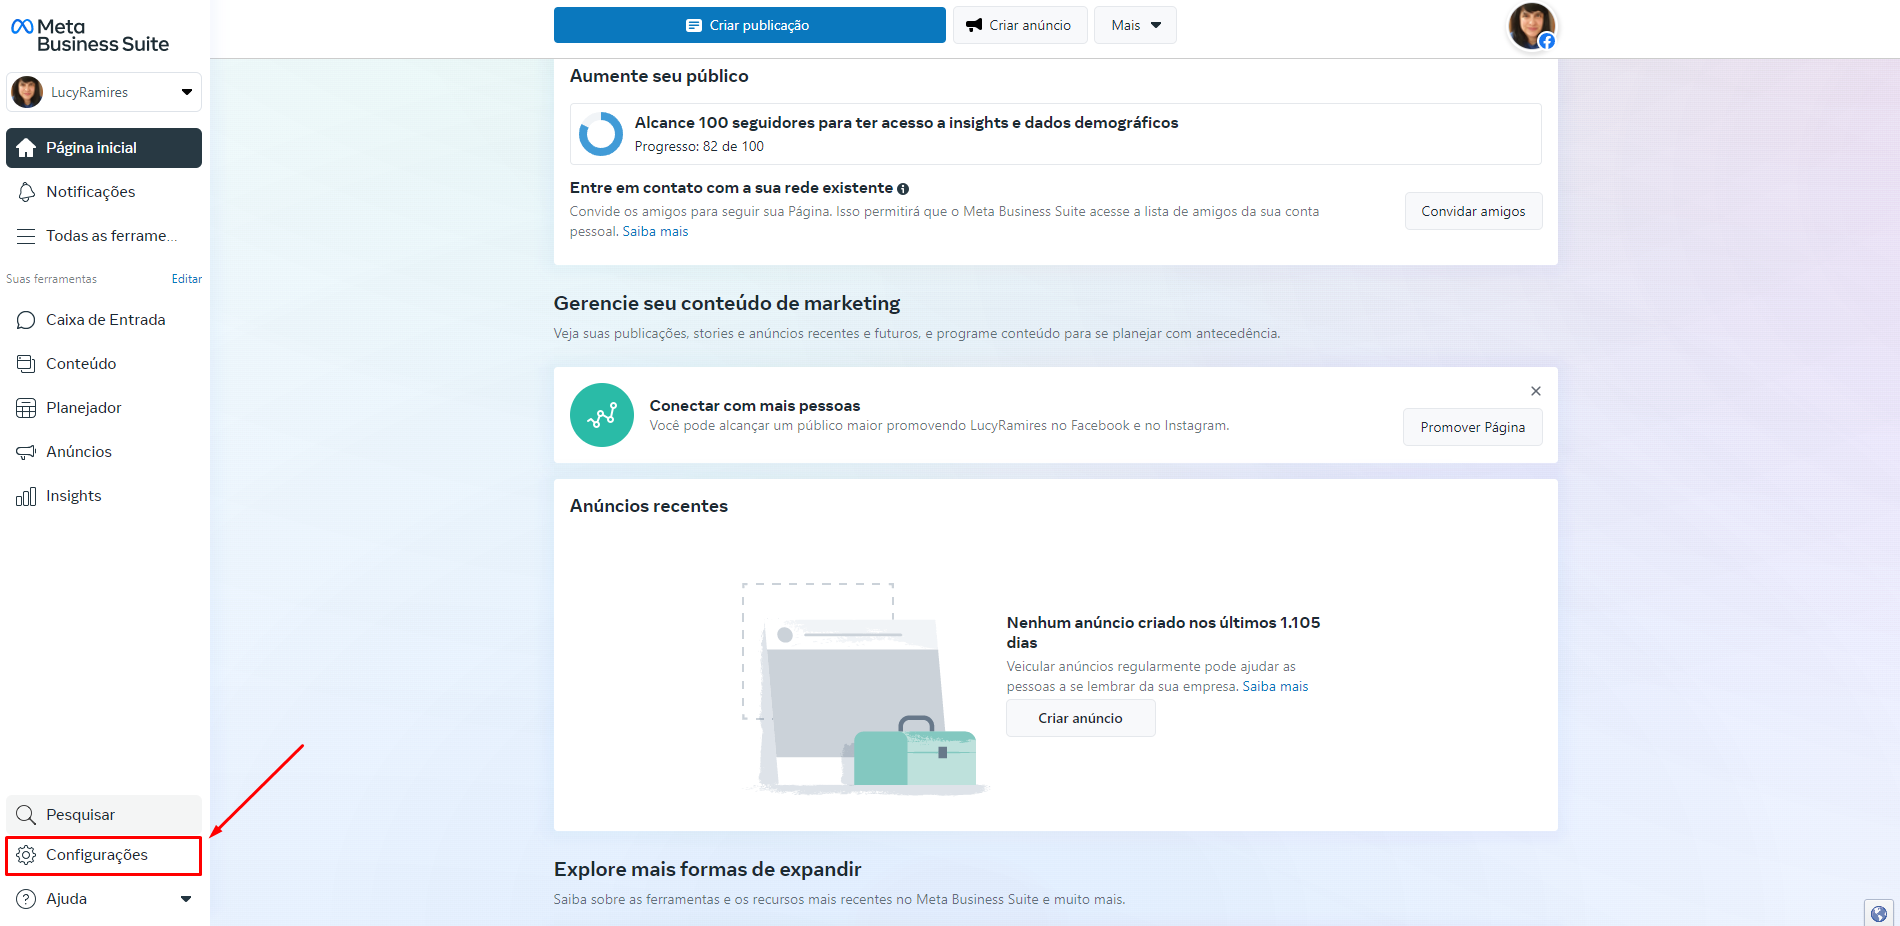Image resolution: width=1900 pixels, height=926 pixels.
Task: Open Notificações
Action: (104, 192)
